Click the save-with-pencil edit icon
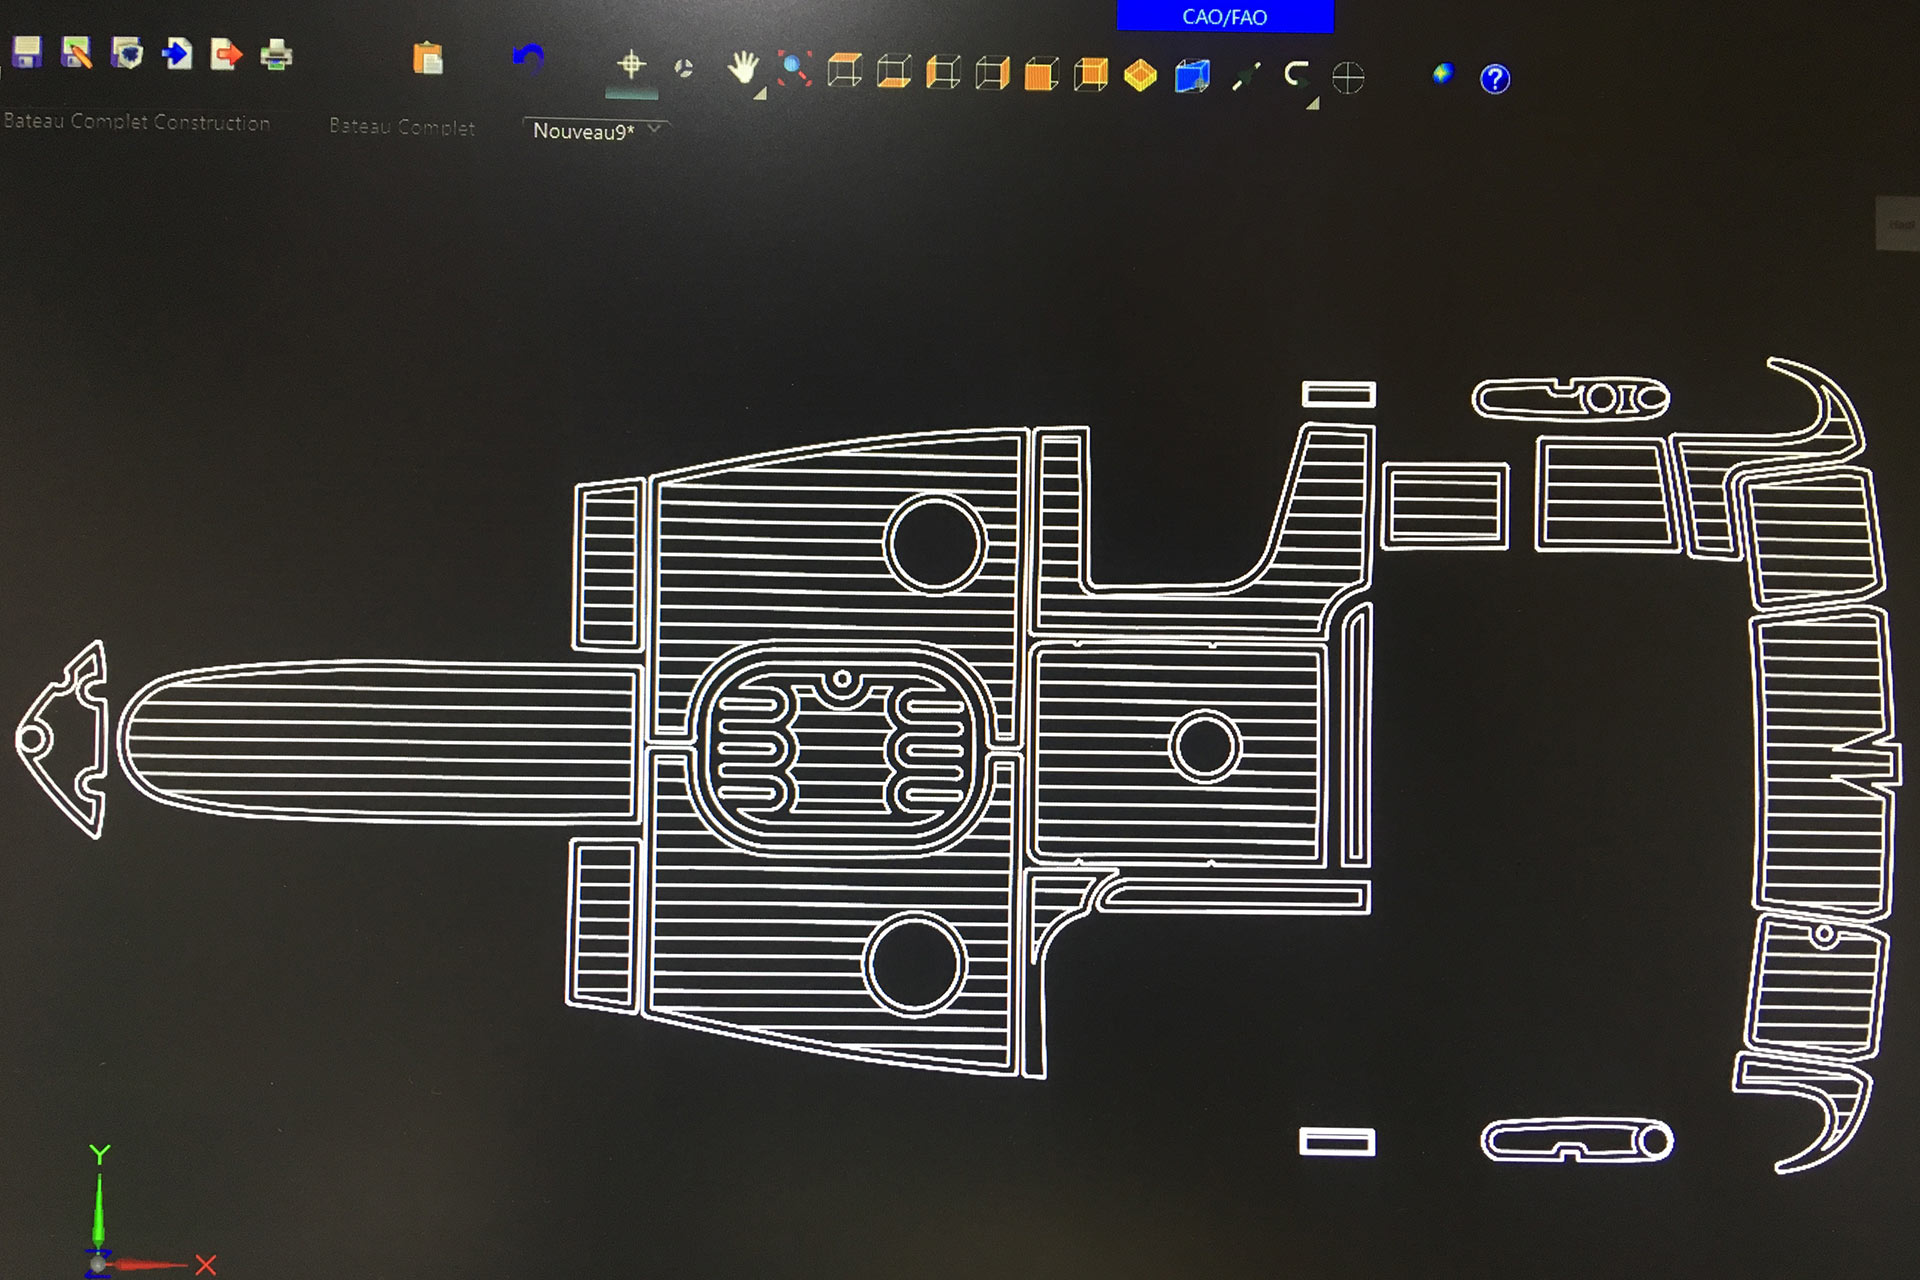This screenshot has width=1920, height=1280. coord(77,53)
